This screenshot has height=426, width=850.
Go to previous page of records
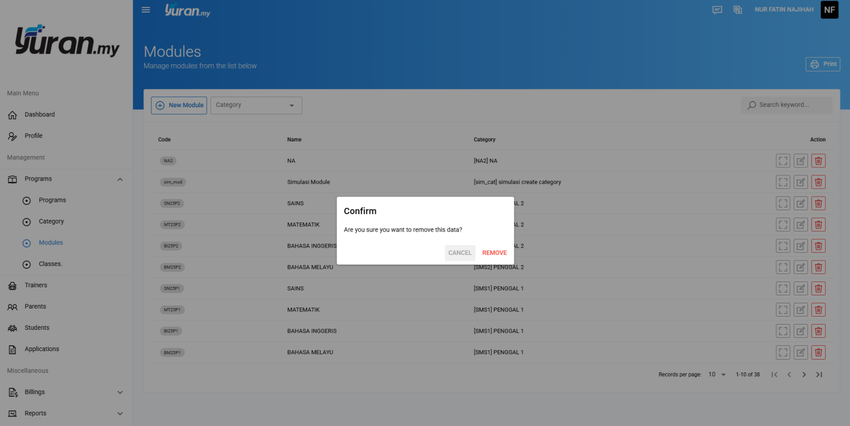[x=789, y=375]
